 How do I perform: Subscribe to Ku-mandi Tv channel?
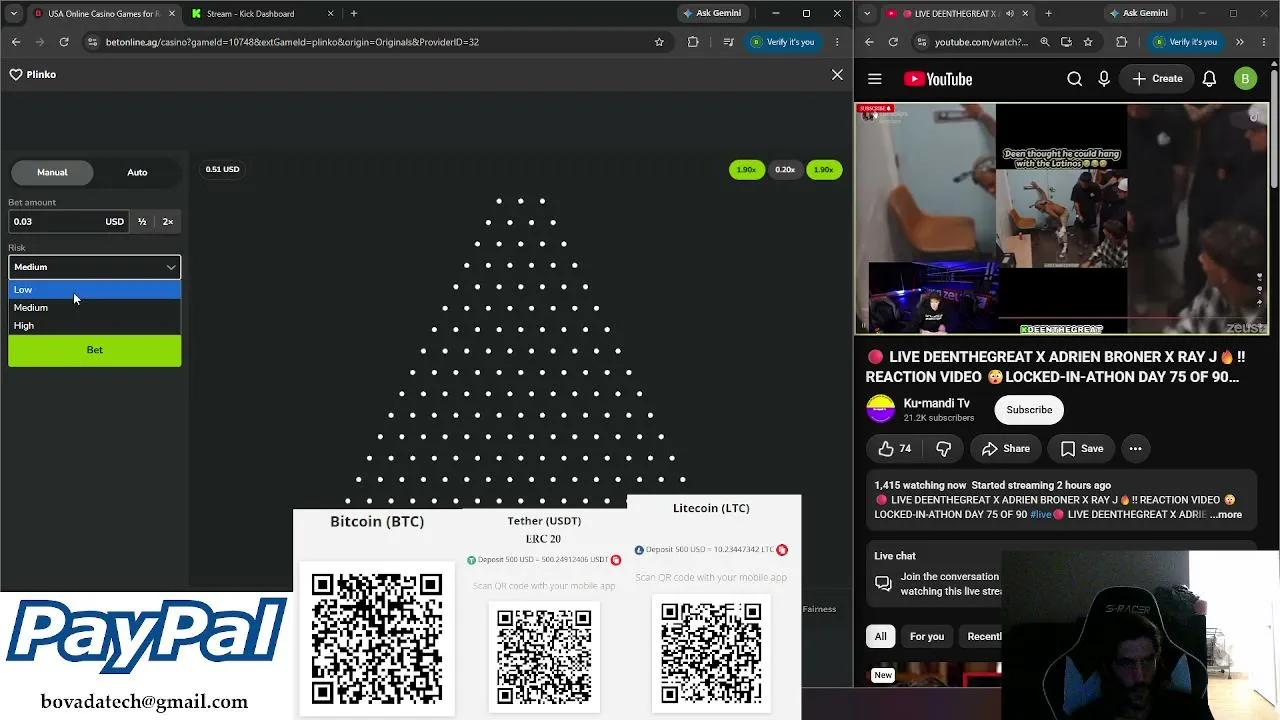[1029, 410]
